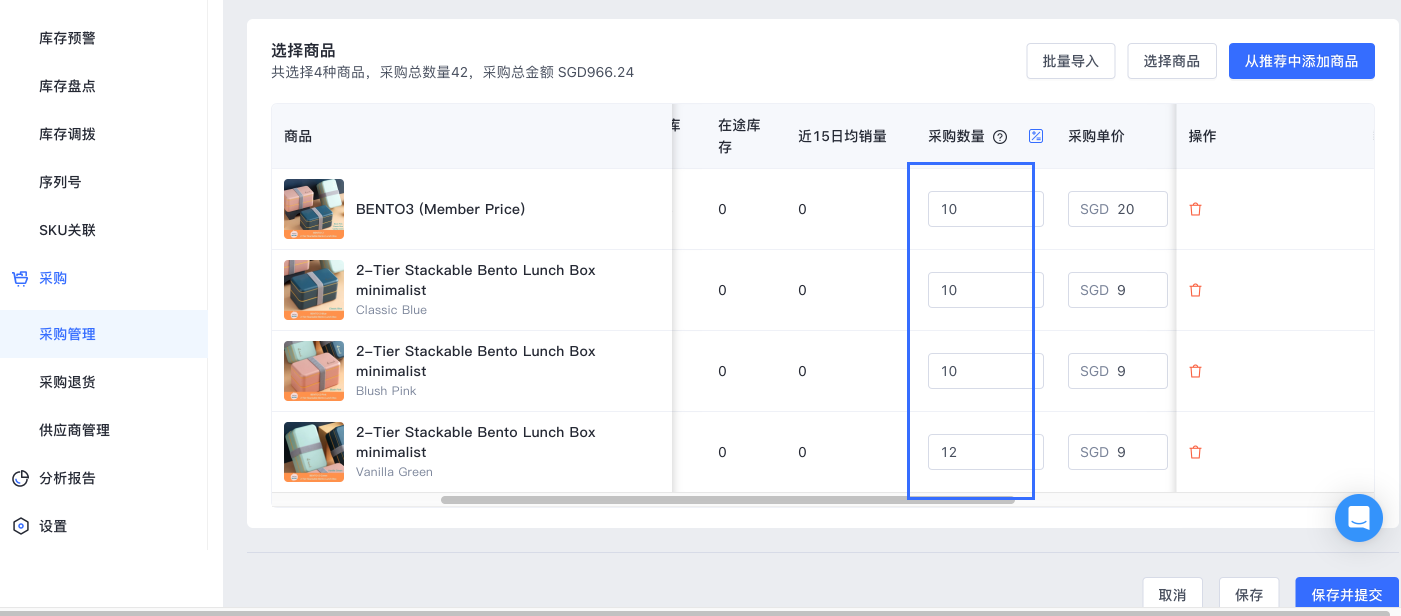The image size is (1401, 616).
Task: Click the batch edit icon beside 采购数量
Action: (1036, 136)
